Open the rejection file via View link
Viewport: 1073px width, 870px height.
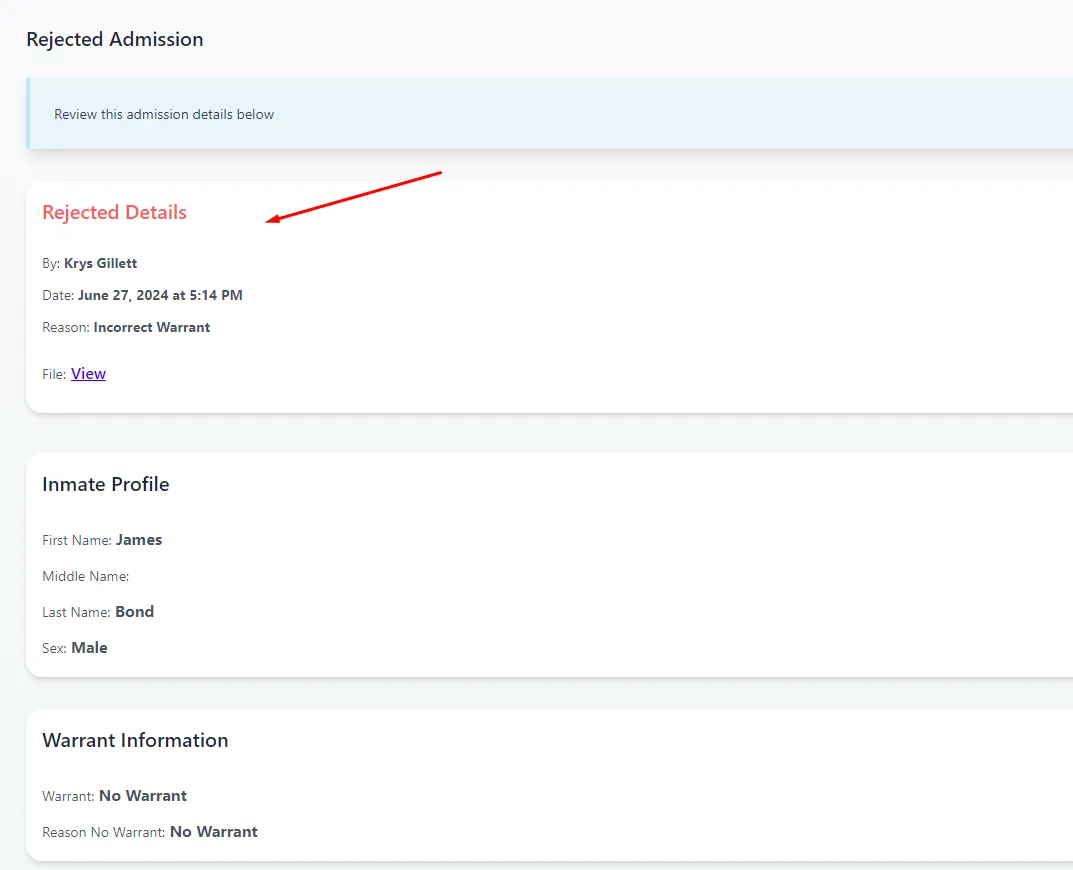(88, 373)
